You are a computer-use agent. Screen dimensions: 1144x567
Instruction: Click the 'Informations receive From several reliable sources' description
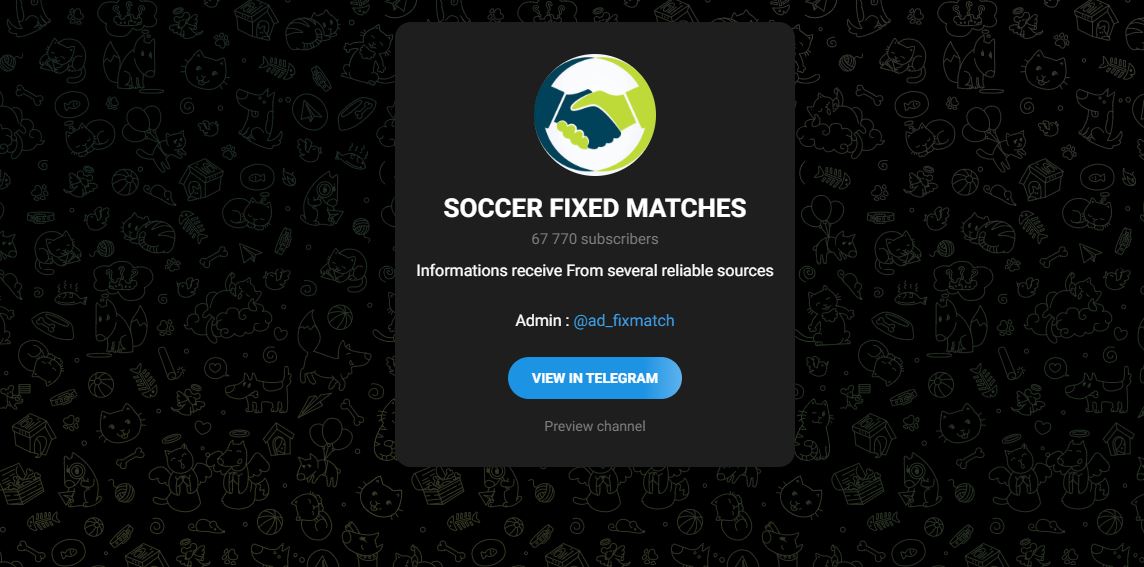[x=595, y=271]
